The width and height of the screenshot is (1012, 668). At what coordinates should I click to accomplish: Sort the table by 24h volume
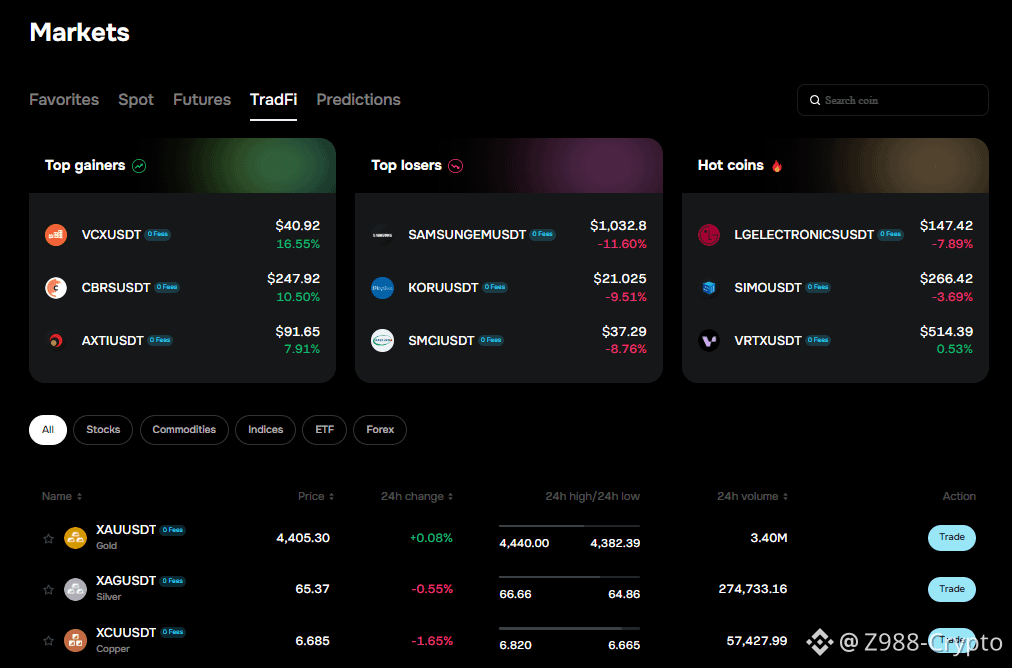tap(753, 496)
